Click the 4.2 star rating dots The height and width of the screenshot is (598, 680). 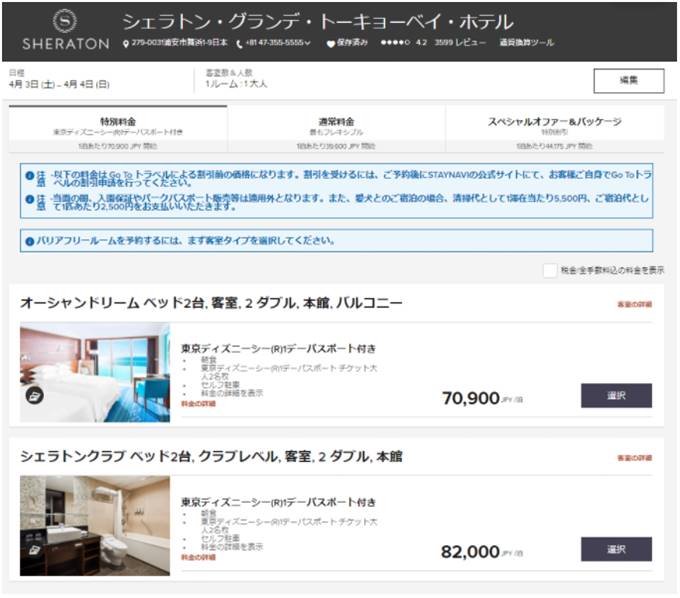pyautogui.click(x=395, y=42)
